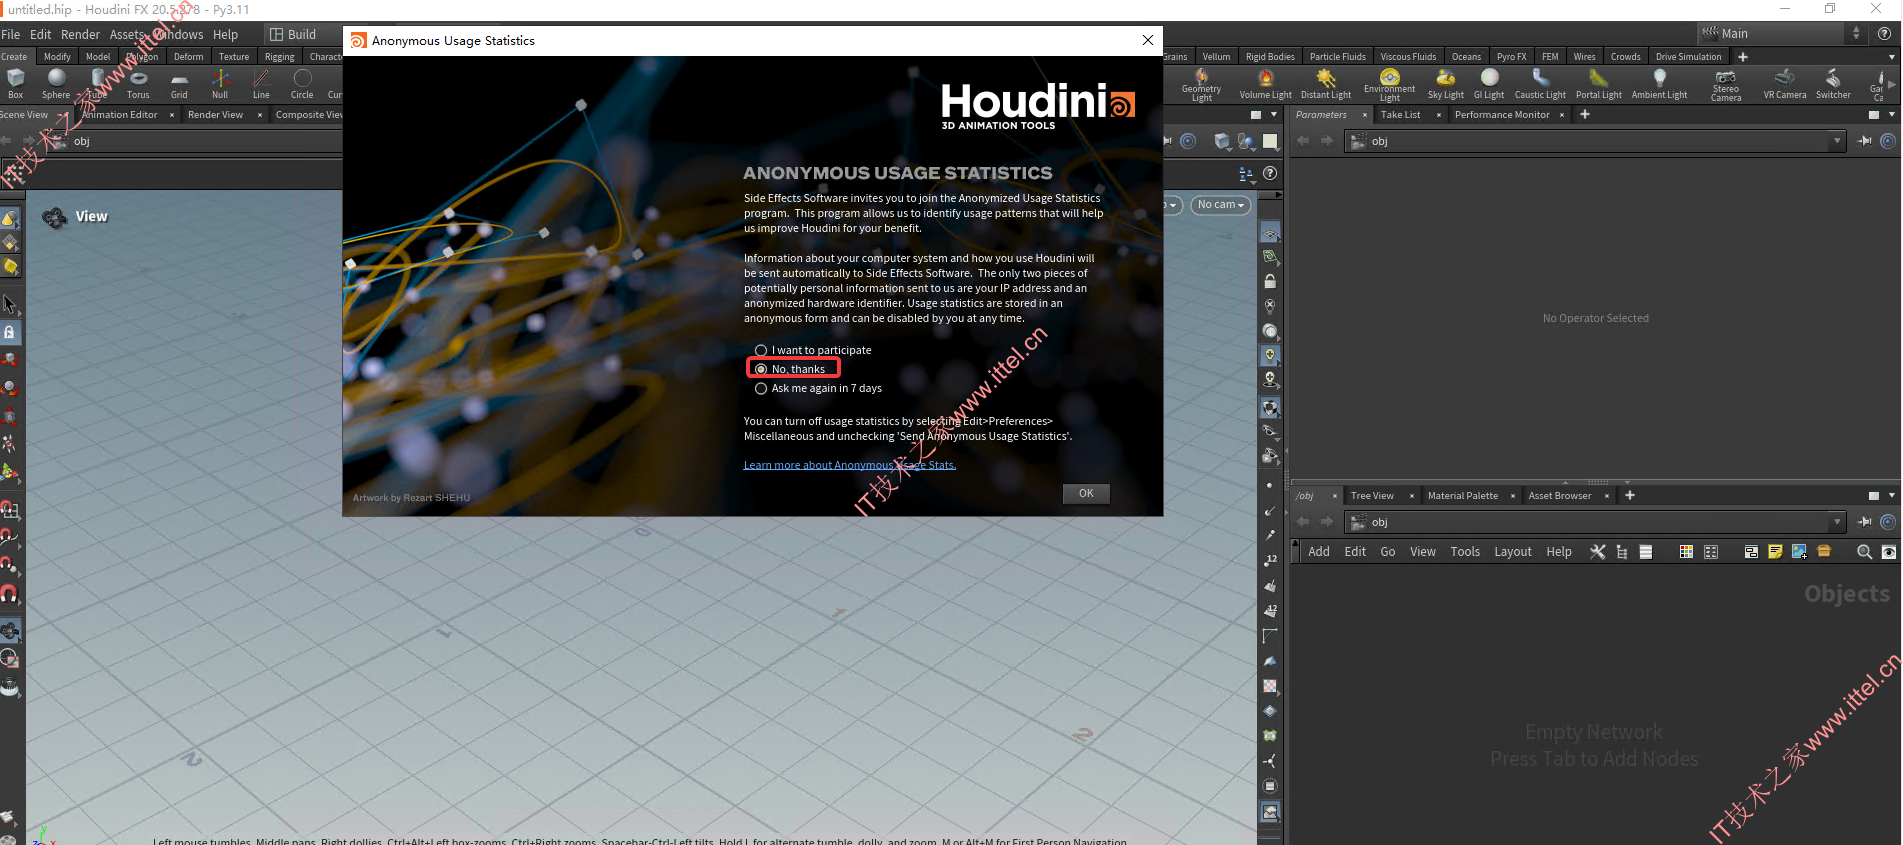Expand the Parameters pane obj path dropdown
This screenshot has height=845, width=1903.
point(1838,141)
